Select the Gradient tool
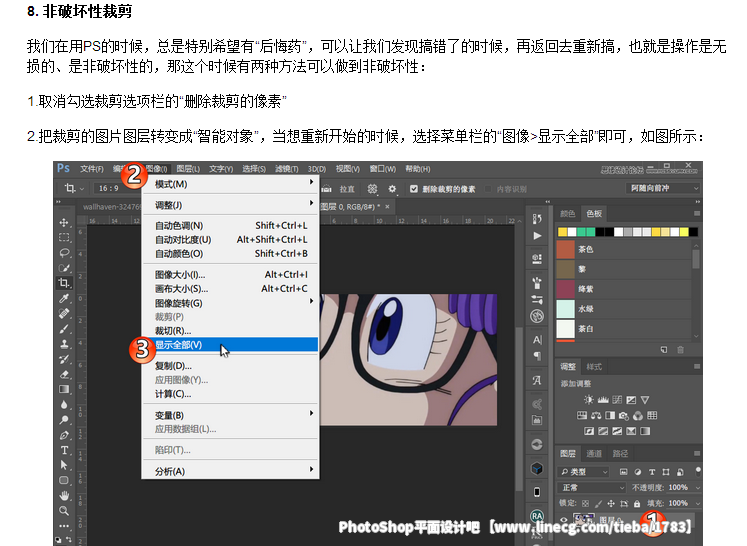747x546 pixels. tap(64, 389)
